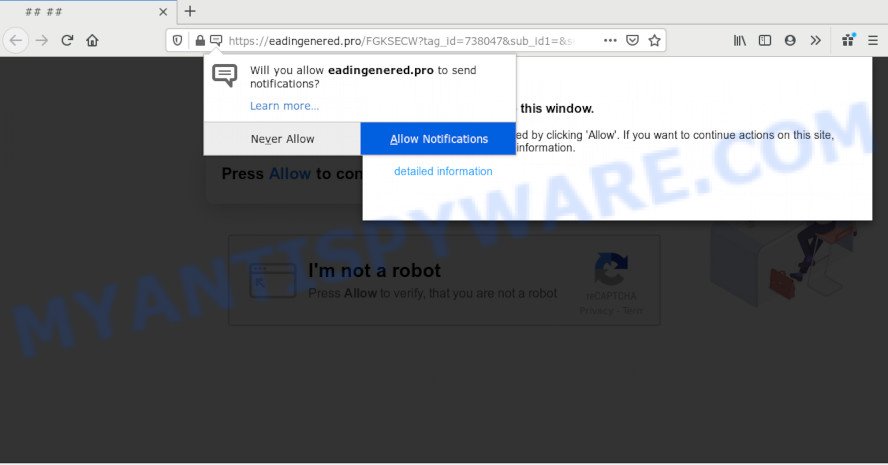Click the notification prompt speech bubble icon
This screenshot has height=465, width=888.
[x=225, y=75]
